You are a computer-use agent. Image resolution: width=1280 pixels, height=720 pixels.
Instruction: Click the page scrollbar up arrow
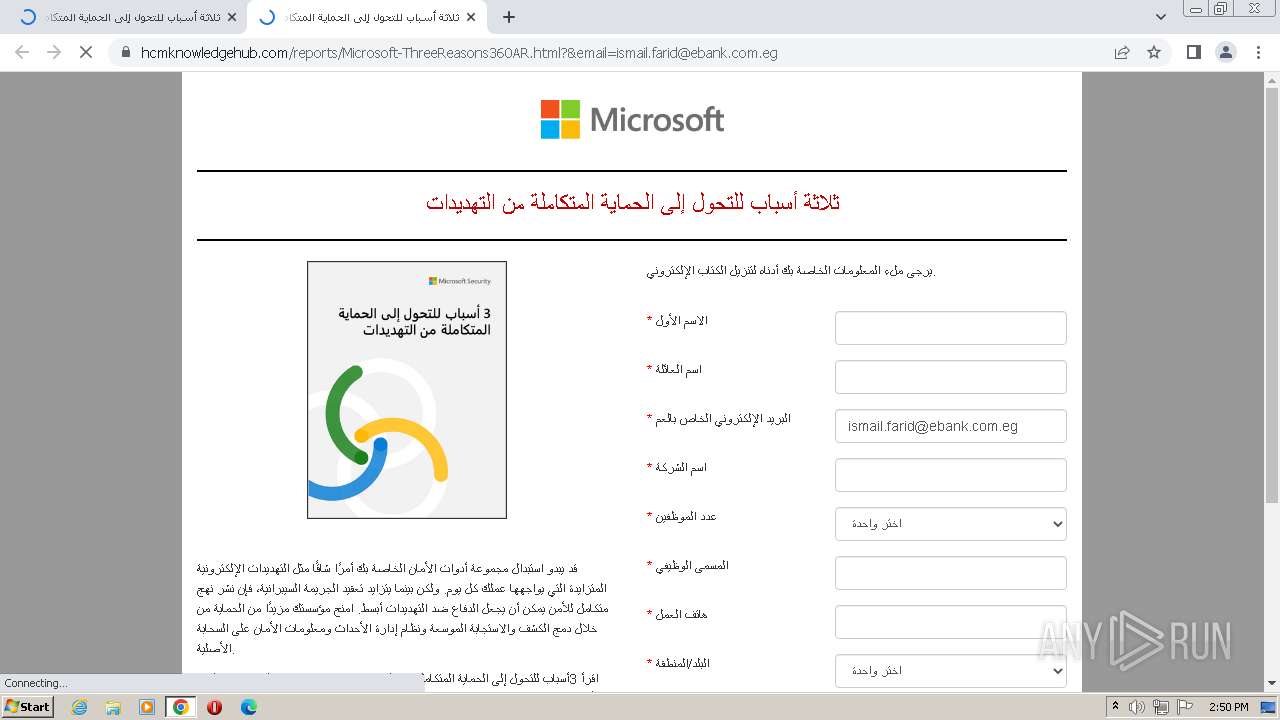tap(1272, 80)
